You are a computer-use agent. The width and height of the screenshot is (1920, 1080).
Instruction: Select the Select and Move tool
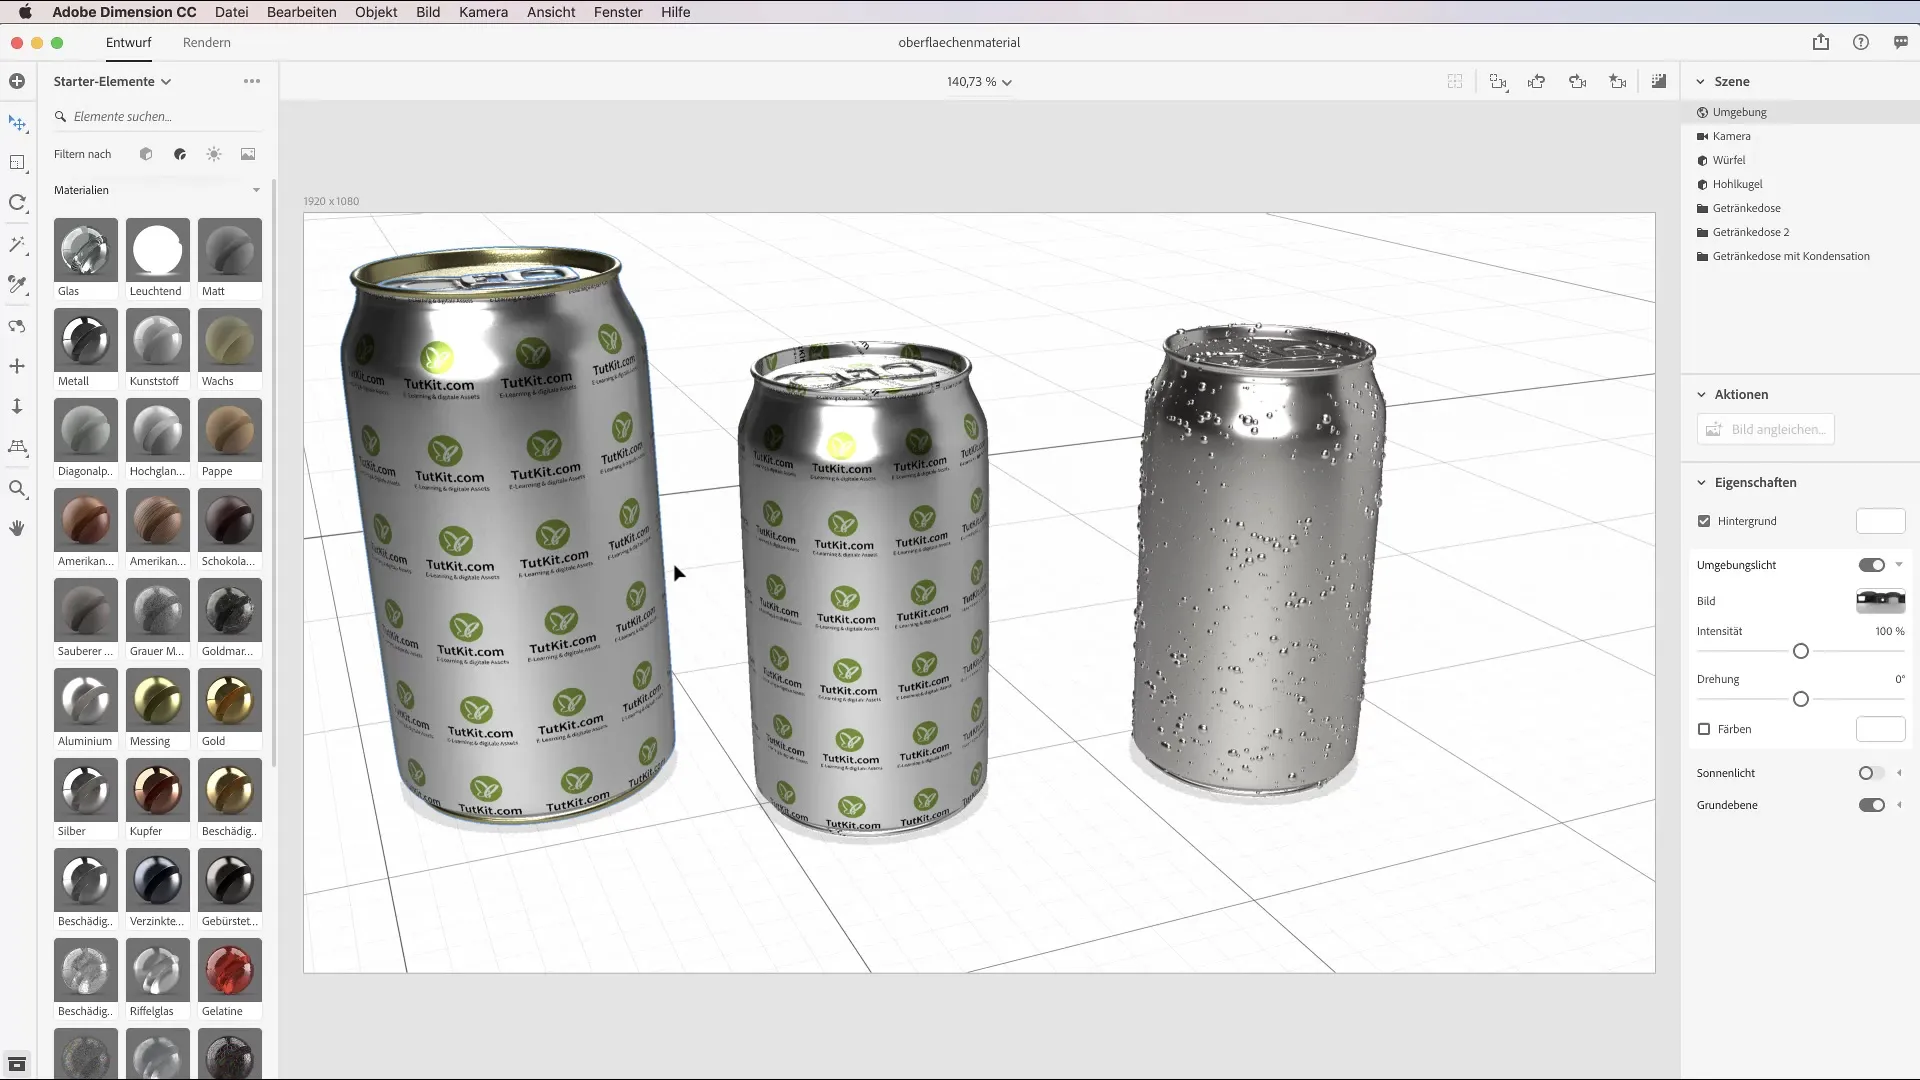click(x=17, y=123)
